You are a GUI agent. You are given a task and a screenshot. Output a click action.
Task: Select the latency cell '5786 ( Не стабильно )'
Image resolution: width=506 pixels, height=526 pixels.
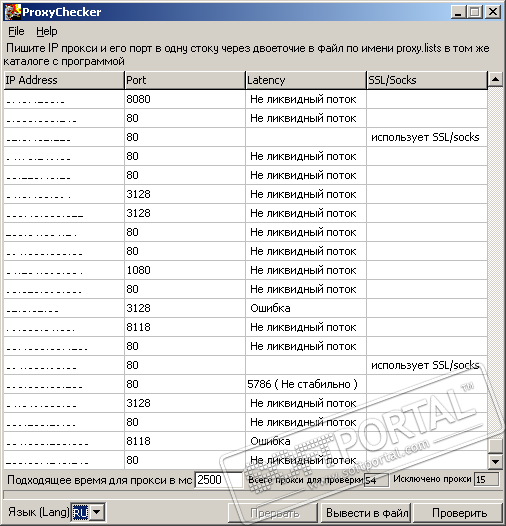[306, 384]
